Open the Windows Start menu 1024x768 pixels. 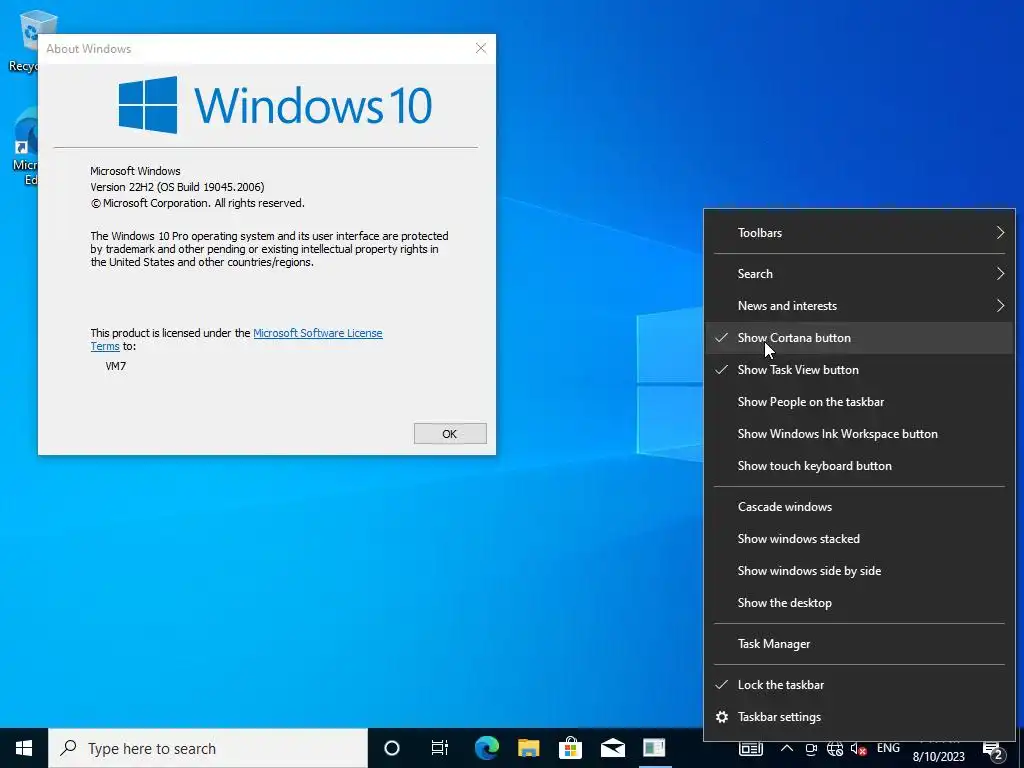click(x=24, y=748)
